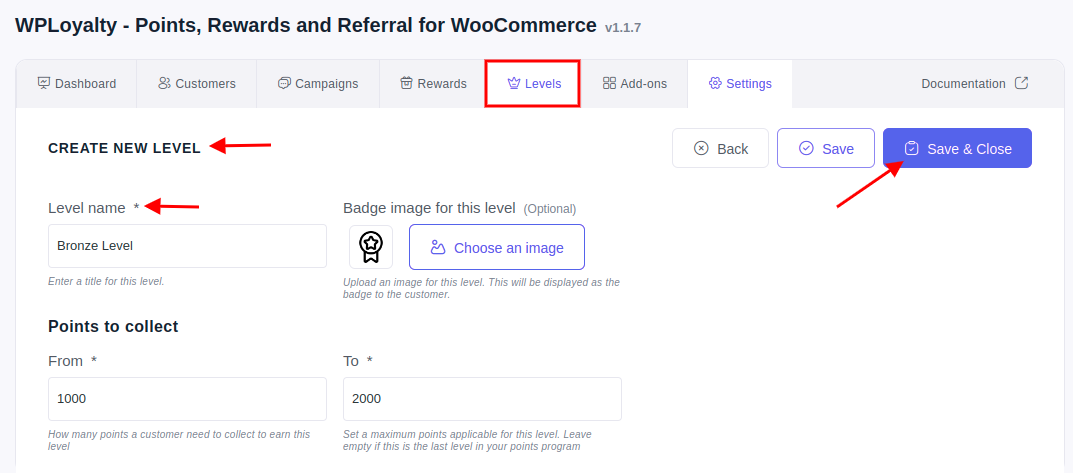The height and width of the screenshot is (473, 1073).
Task: Click the Settings gear icon
Action: (715, 84)
